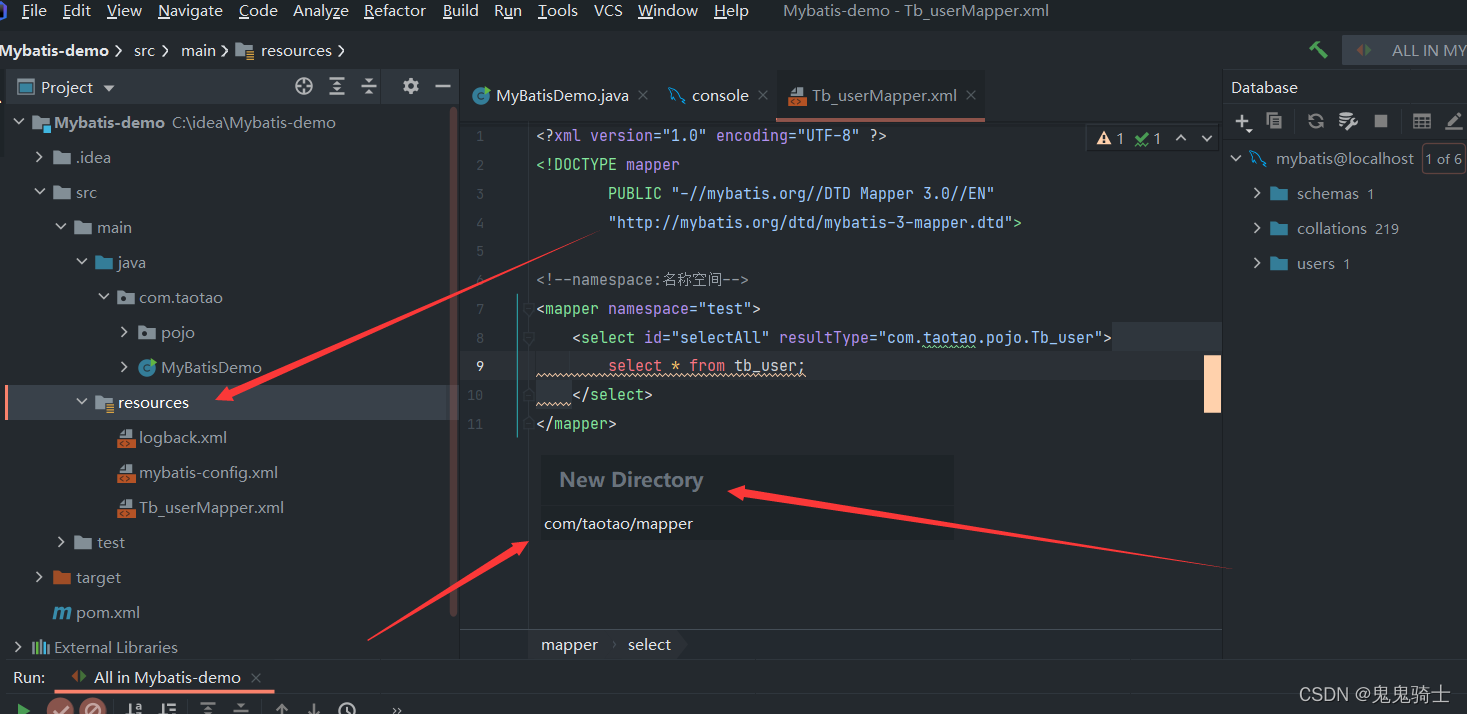Viewport: 1467px width, 714px height.
Task: Expand all in Project panel
Action: point(337,87)
